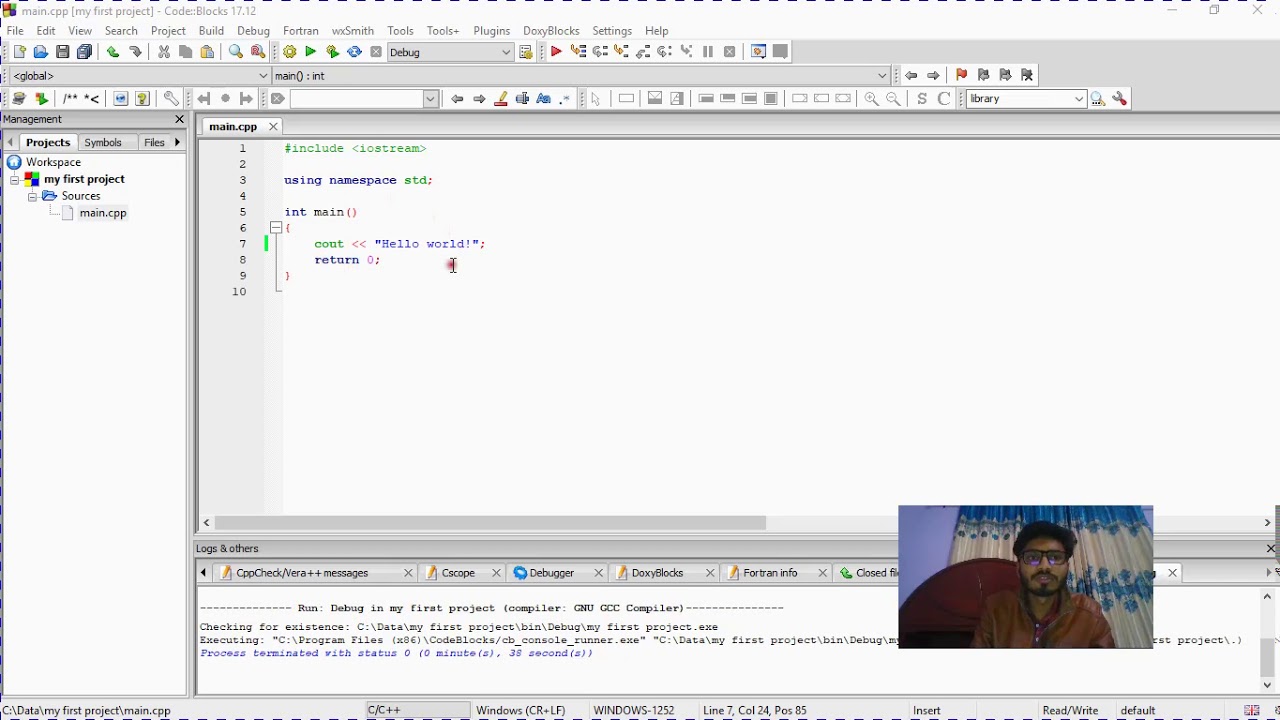Toggle match case Aa icon
The height and width of the screenshot is (720, 1280).
click(x=544, y=98)
